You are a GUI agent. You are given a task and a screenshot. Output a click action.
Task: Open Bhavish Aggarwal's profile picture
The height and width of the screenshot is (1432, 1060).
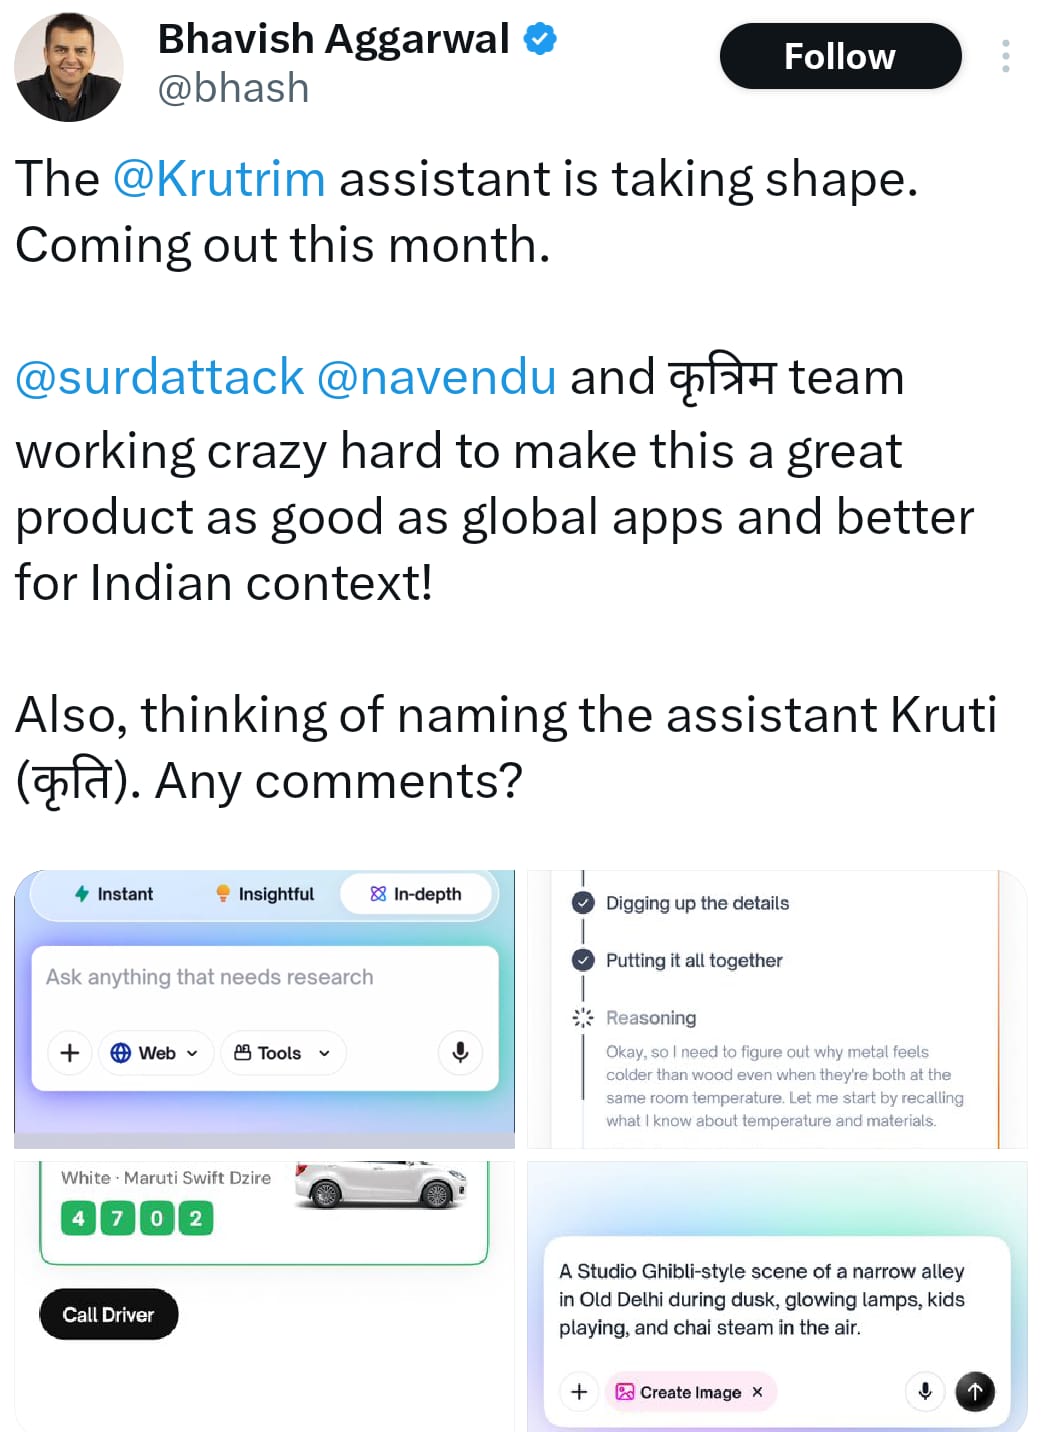click(68, 67)
